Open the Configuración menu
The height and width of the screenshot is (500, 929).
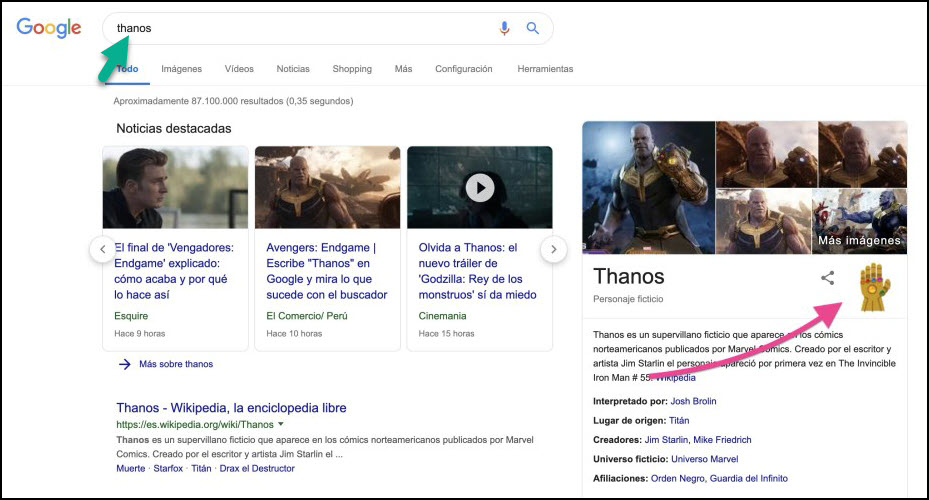coord(463,69)
